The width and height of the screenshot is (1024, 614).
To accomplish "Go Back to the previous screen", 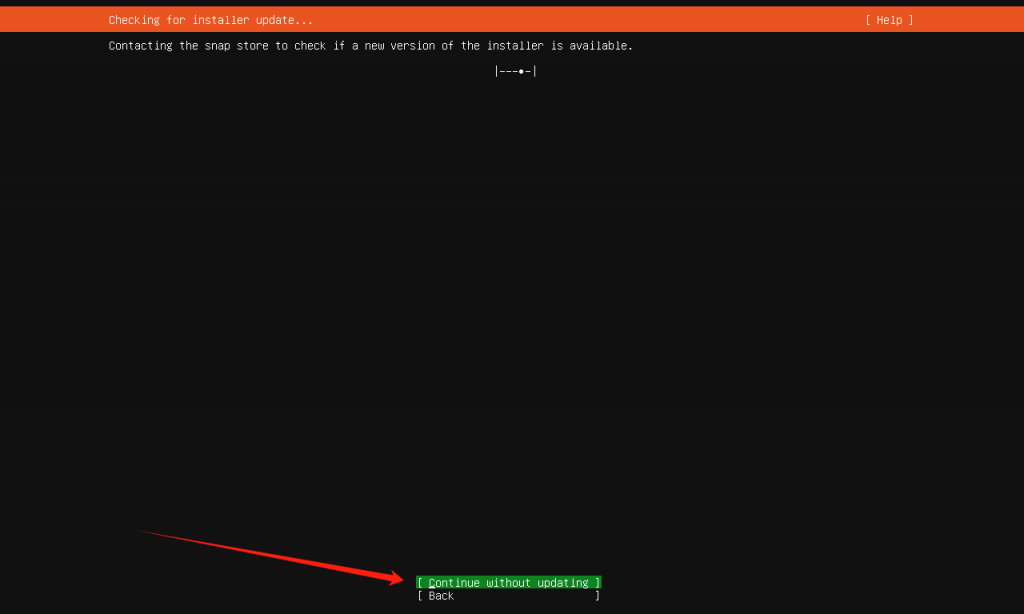I will click(x=441, y=596).
